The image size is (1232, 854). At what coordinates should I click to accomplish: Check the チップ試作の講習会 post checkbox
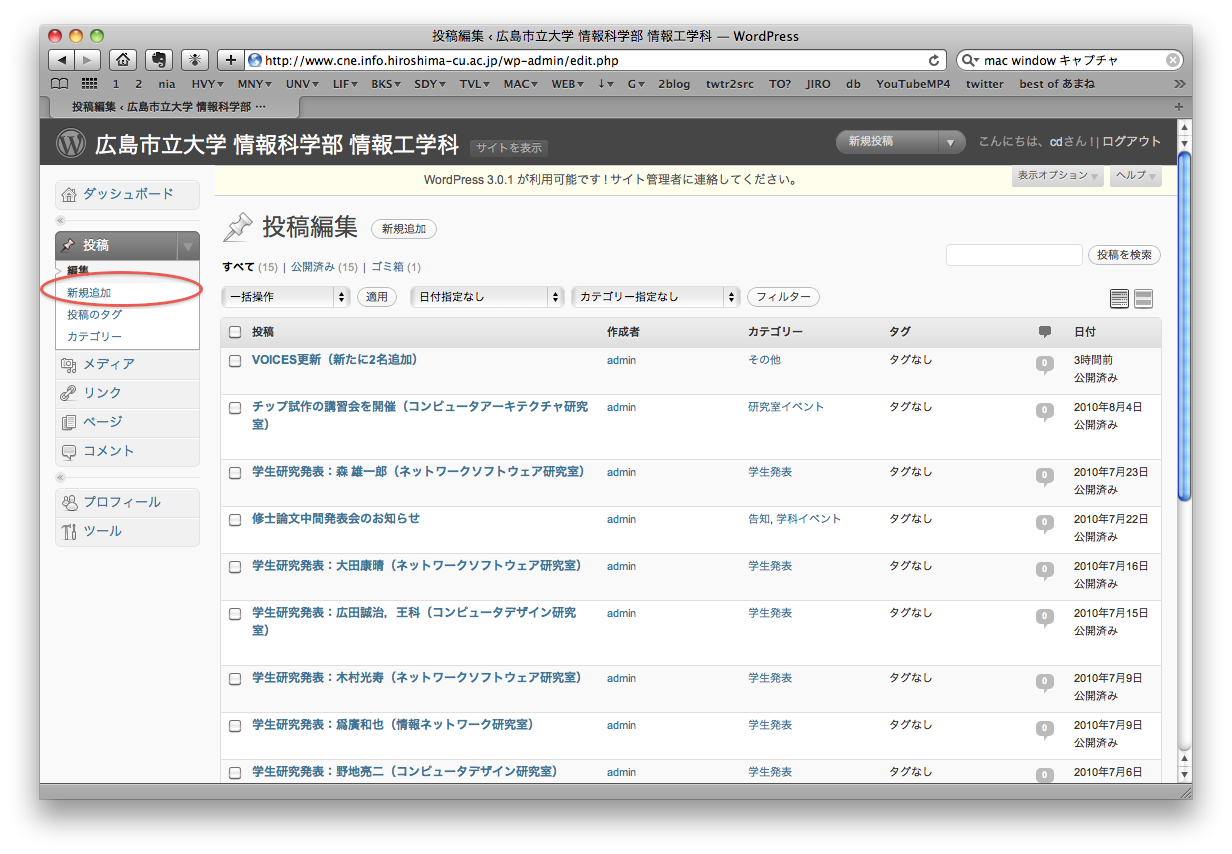pyautogui.click(x=235, y=408)
